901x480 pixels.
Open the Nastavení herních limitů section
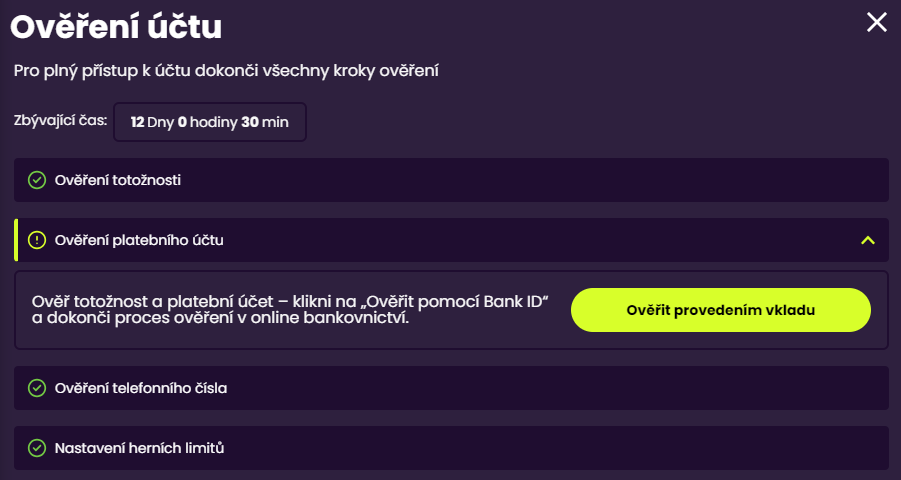[x=450, y=448]
